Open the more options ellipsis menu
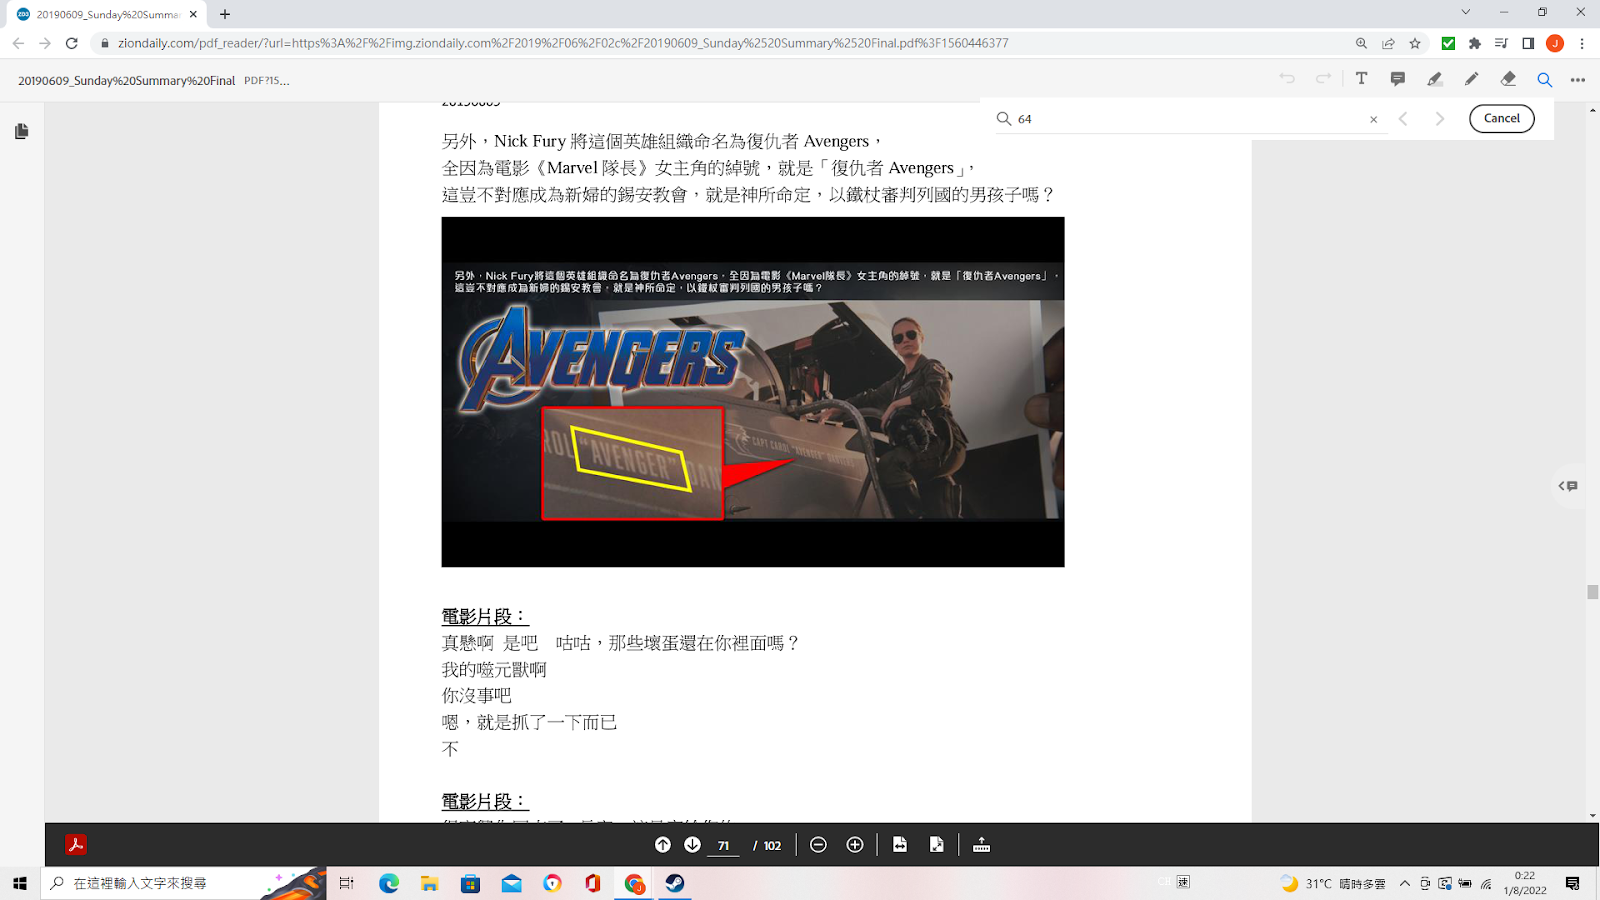1600x900 pixels. point(1578,80)
